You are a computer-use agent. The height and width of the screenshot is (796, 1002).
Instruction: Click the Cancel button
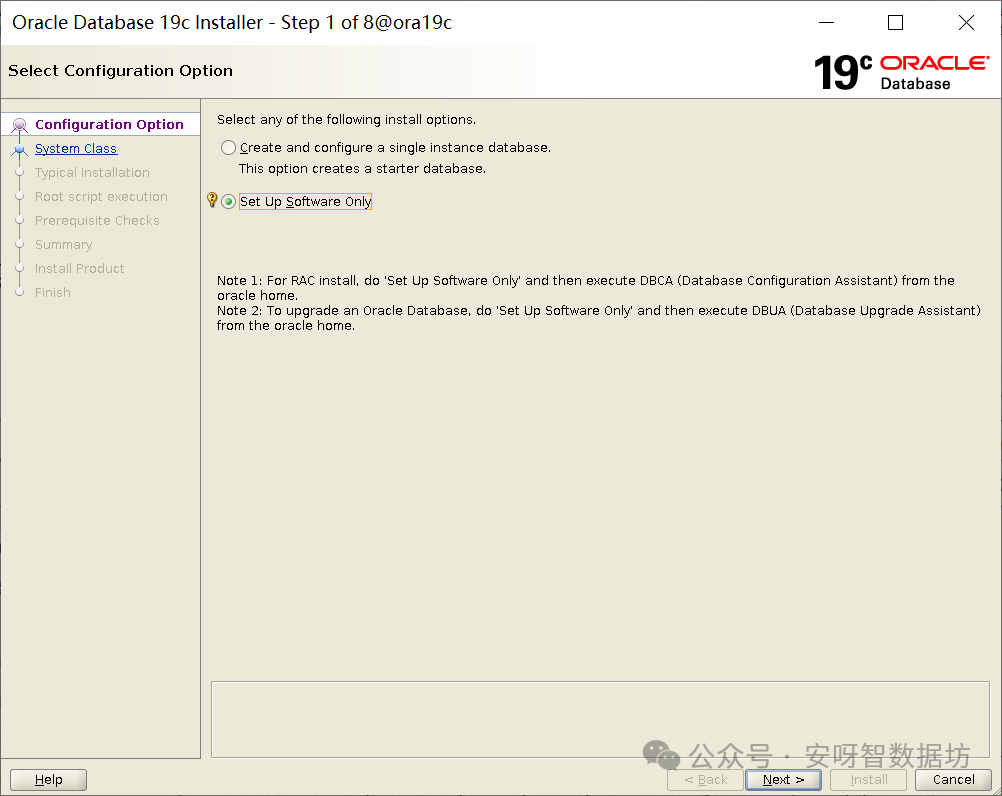click(x=953, y=779)
